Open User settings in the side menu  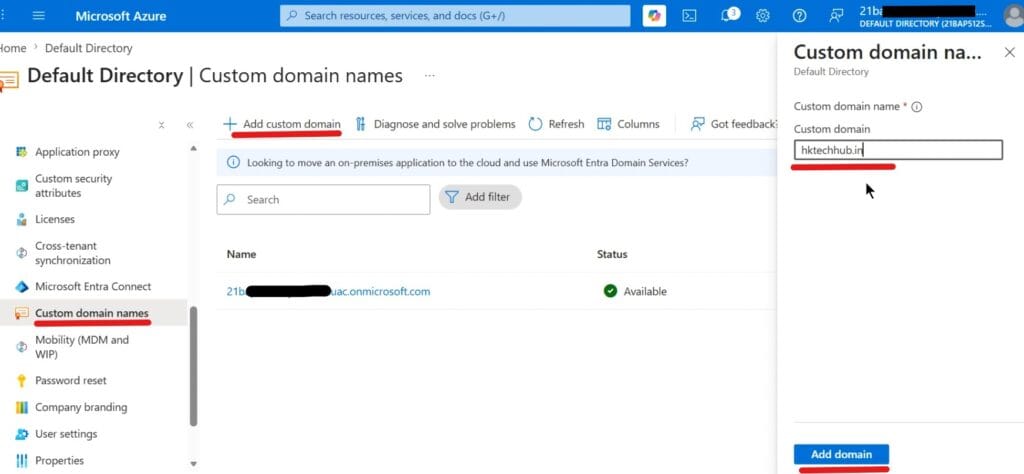pos(66,434)
